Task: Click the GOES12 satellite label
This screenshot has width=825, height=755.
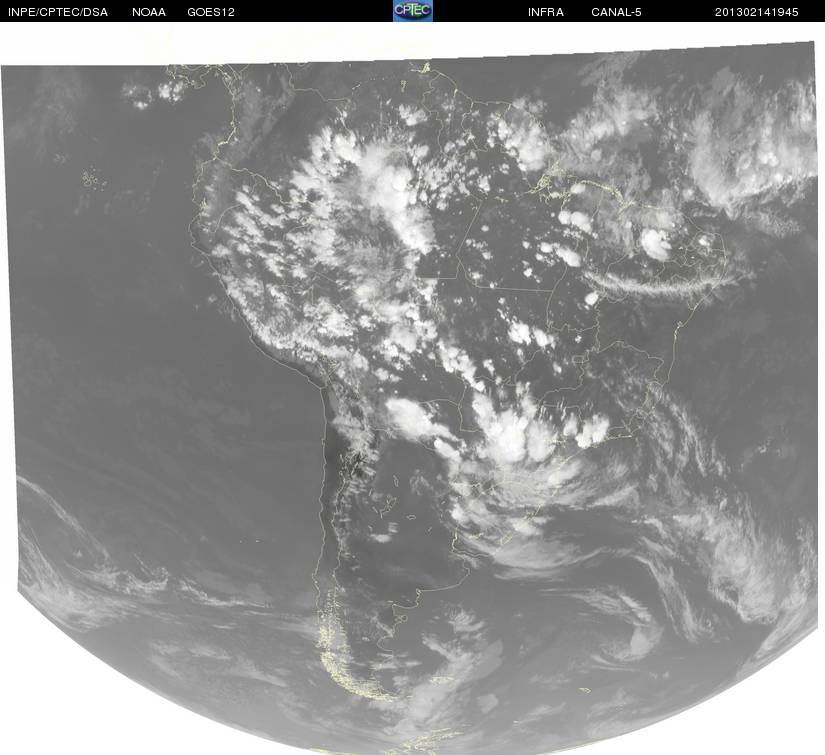Action: [x=211, y=12]
